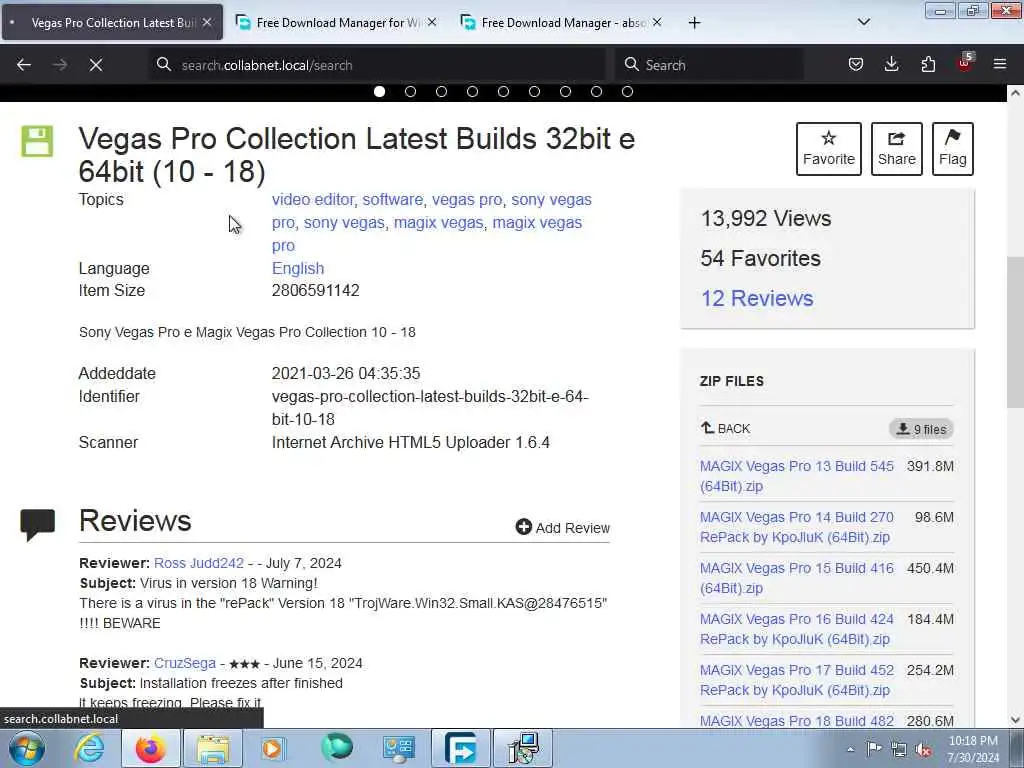Open the video editor topic link

[x=313, y=199]
